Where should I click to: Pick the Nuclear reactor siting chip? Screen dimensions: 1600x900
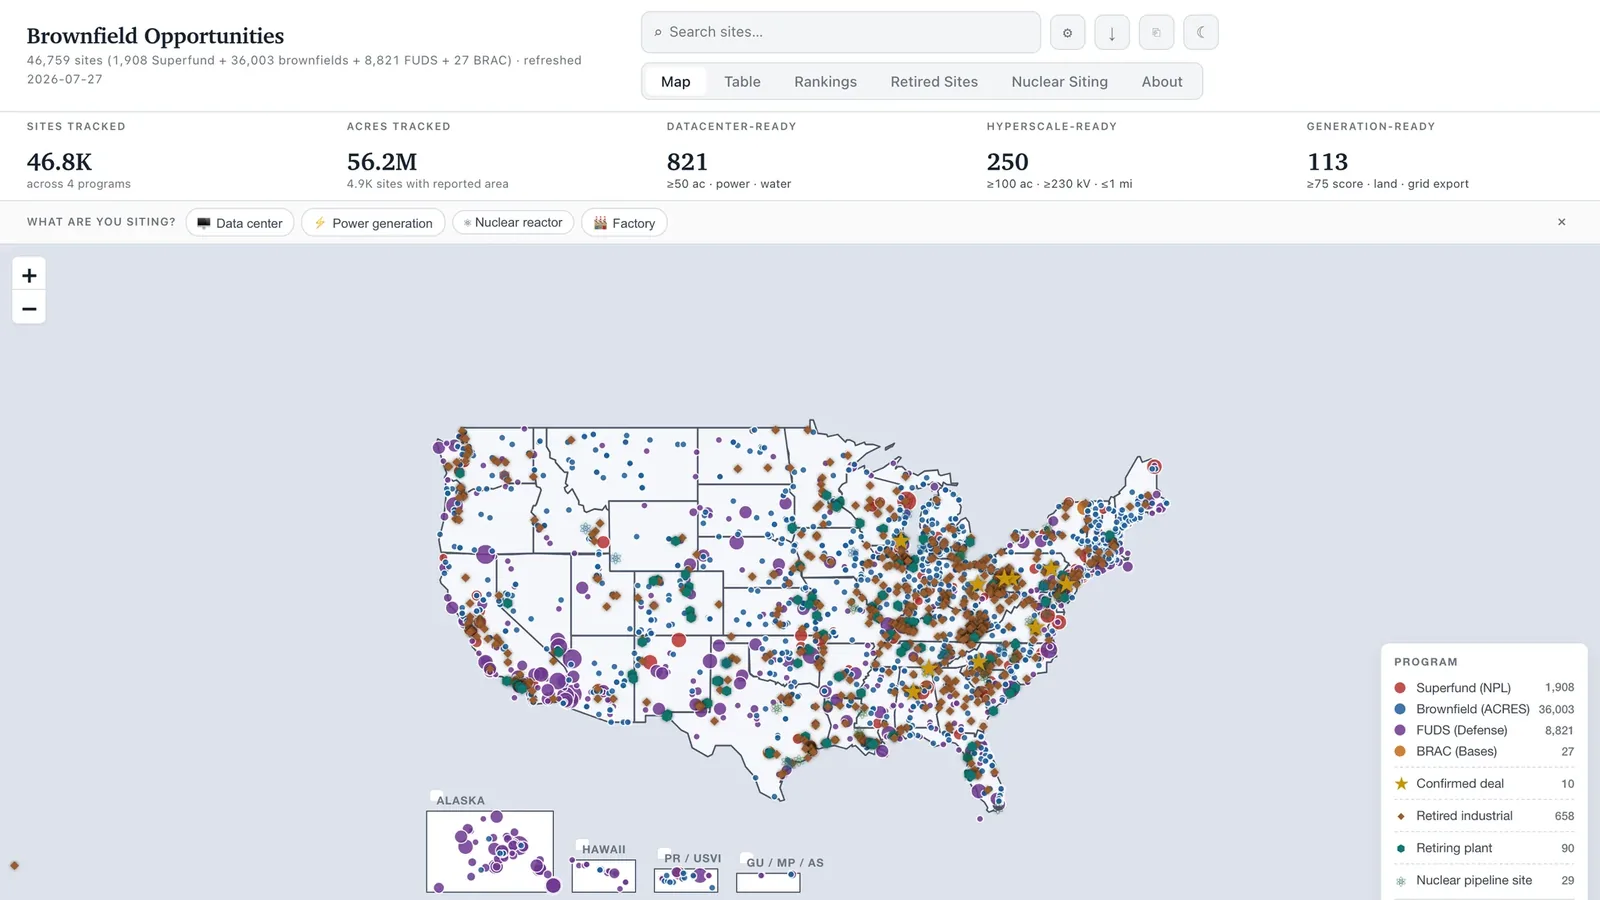513,222
